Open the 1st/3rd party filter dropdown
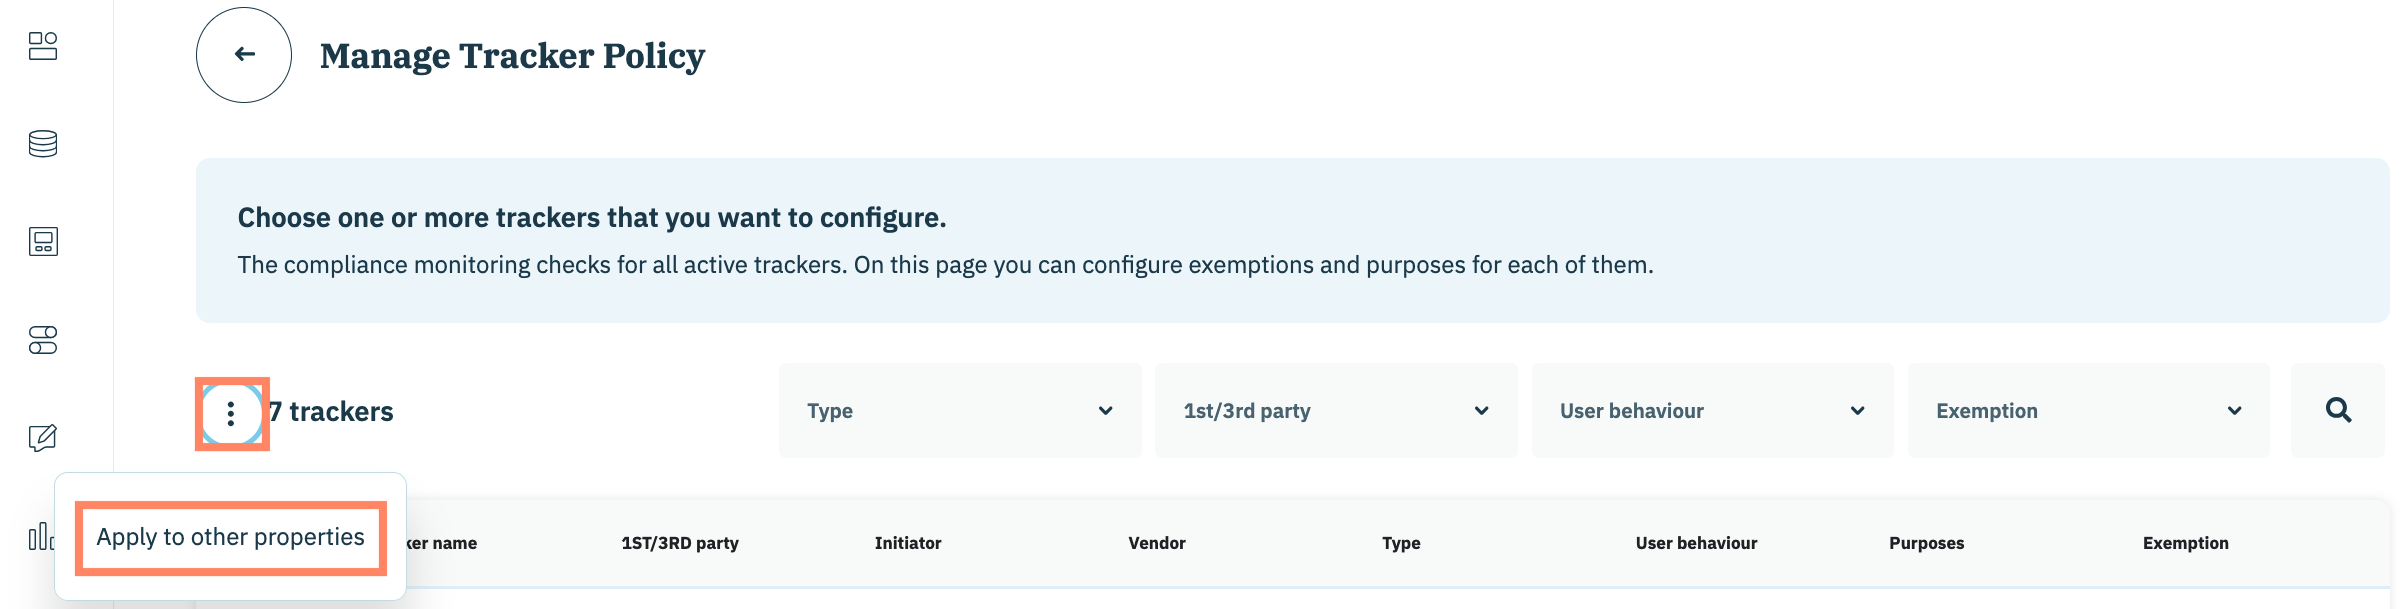 (x=1335, y=411)
